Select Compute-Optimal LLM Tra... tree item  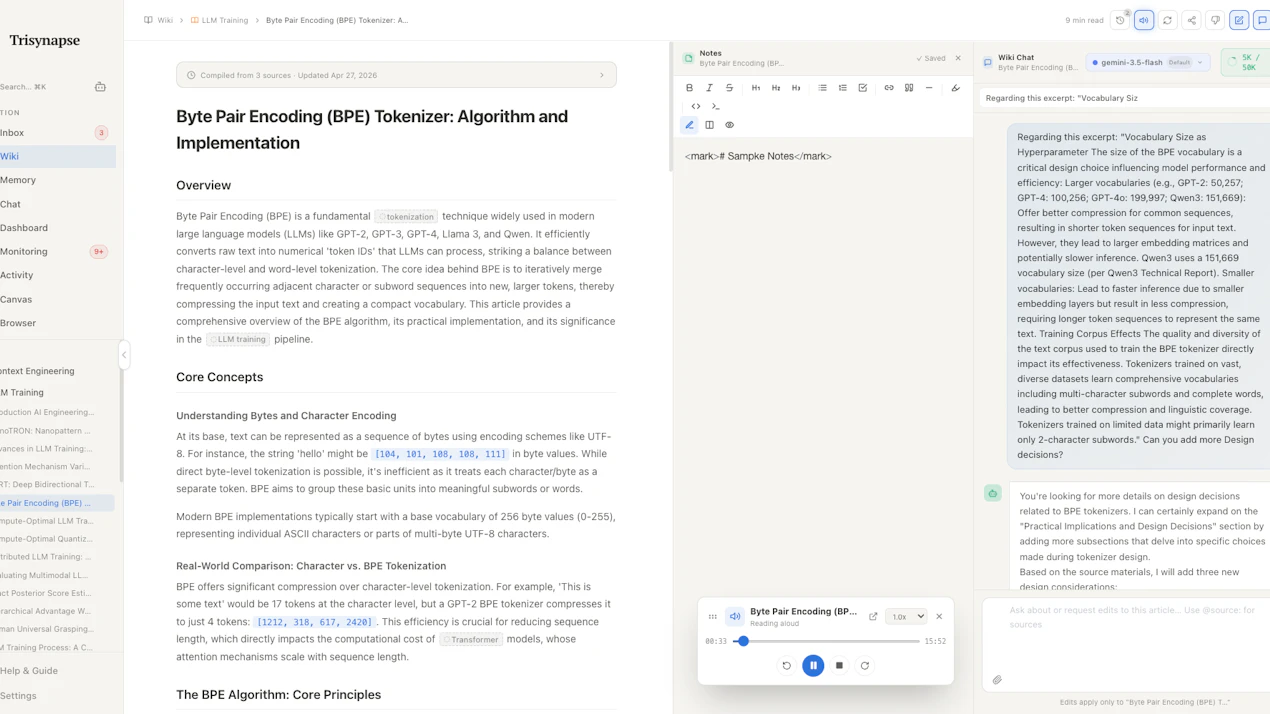(x=57, y=521)
